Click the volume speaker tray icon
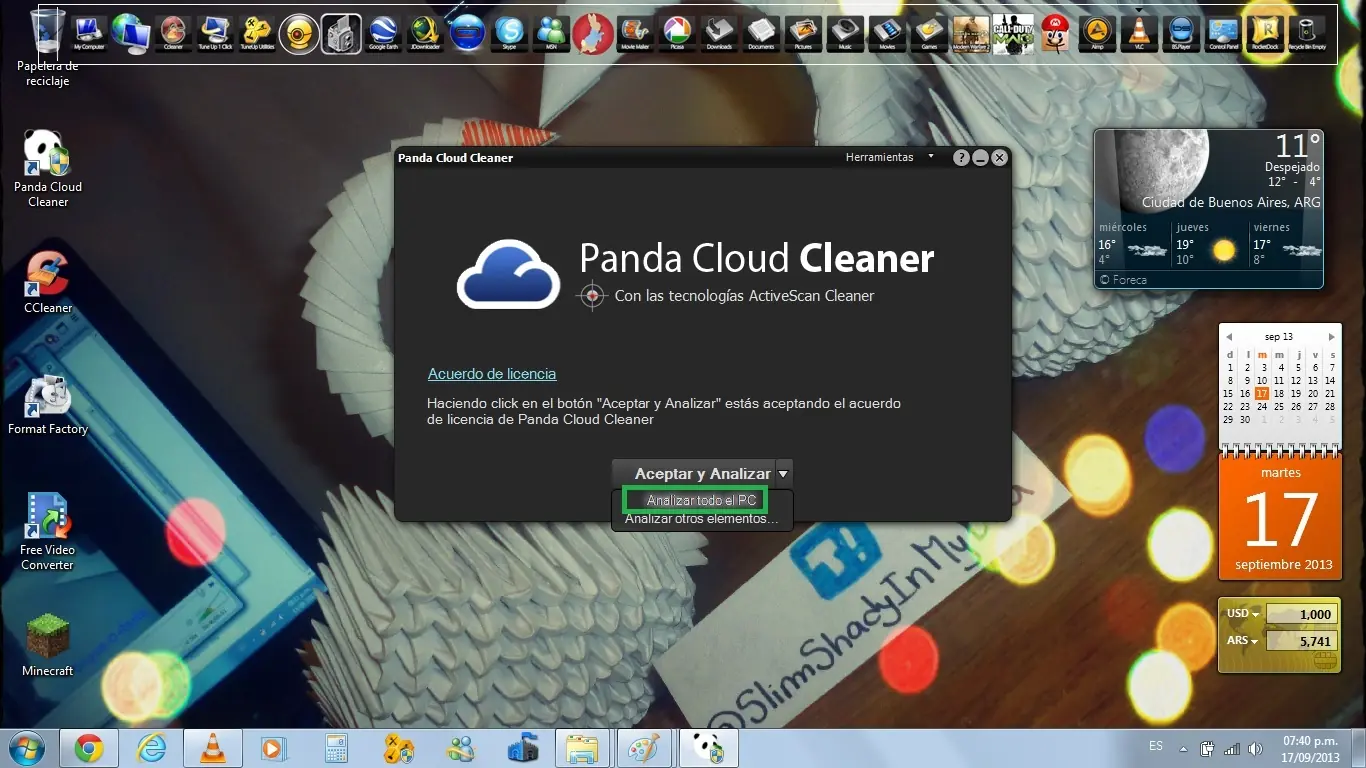The width and height of the screenshot is (1366, 768). [1255, 748]
